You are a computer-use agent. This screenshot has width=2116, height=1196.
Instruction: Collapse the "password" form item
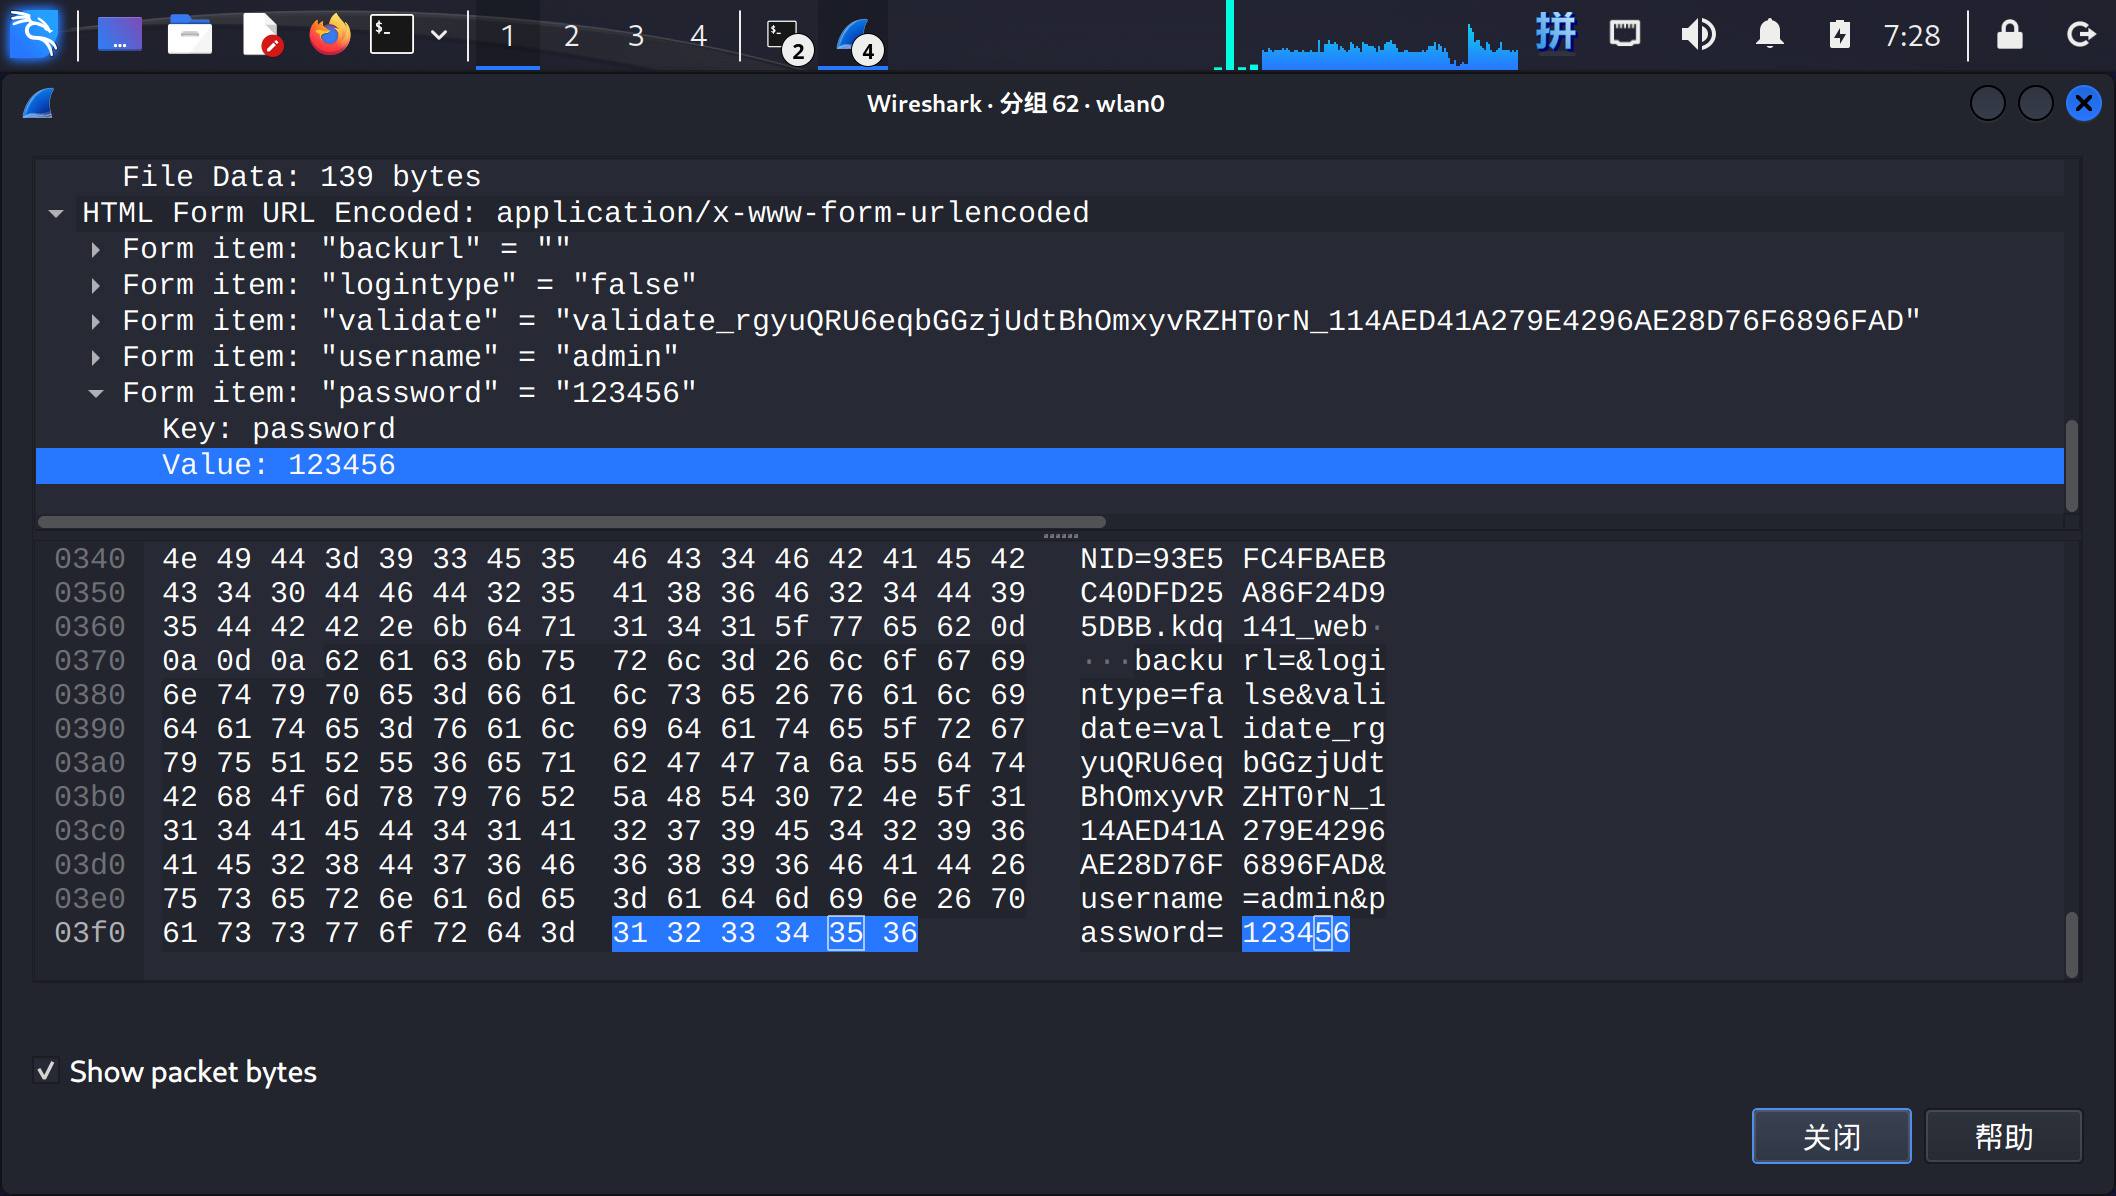(x=96, y=393)
